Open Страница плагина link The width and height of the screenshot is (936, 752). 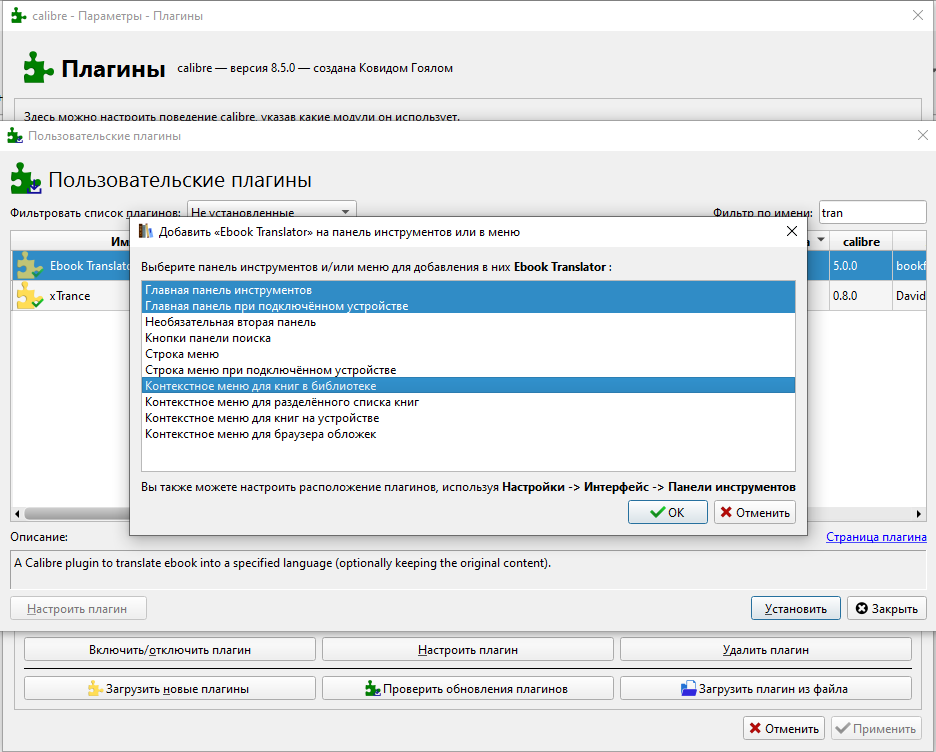tap(875, 537)
